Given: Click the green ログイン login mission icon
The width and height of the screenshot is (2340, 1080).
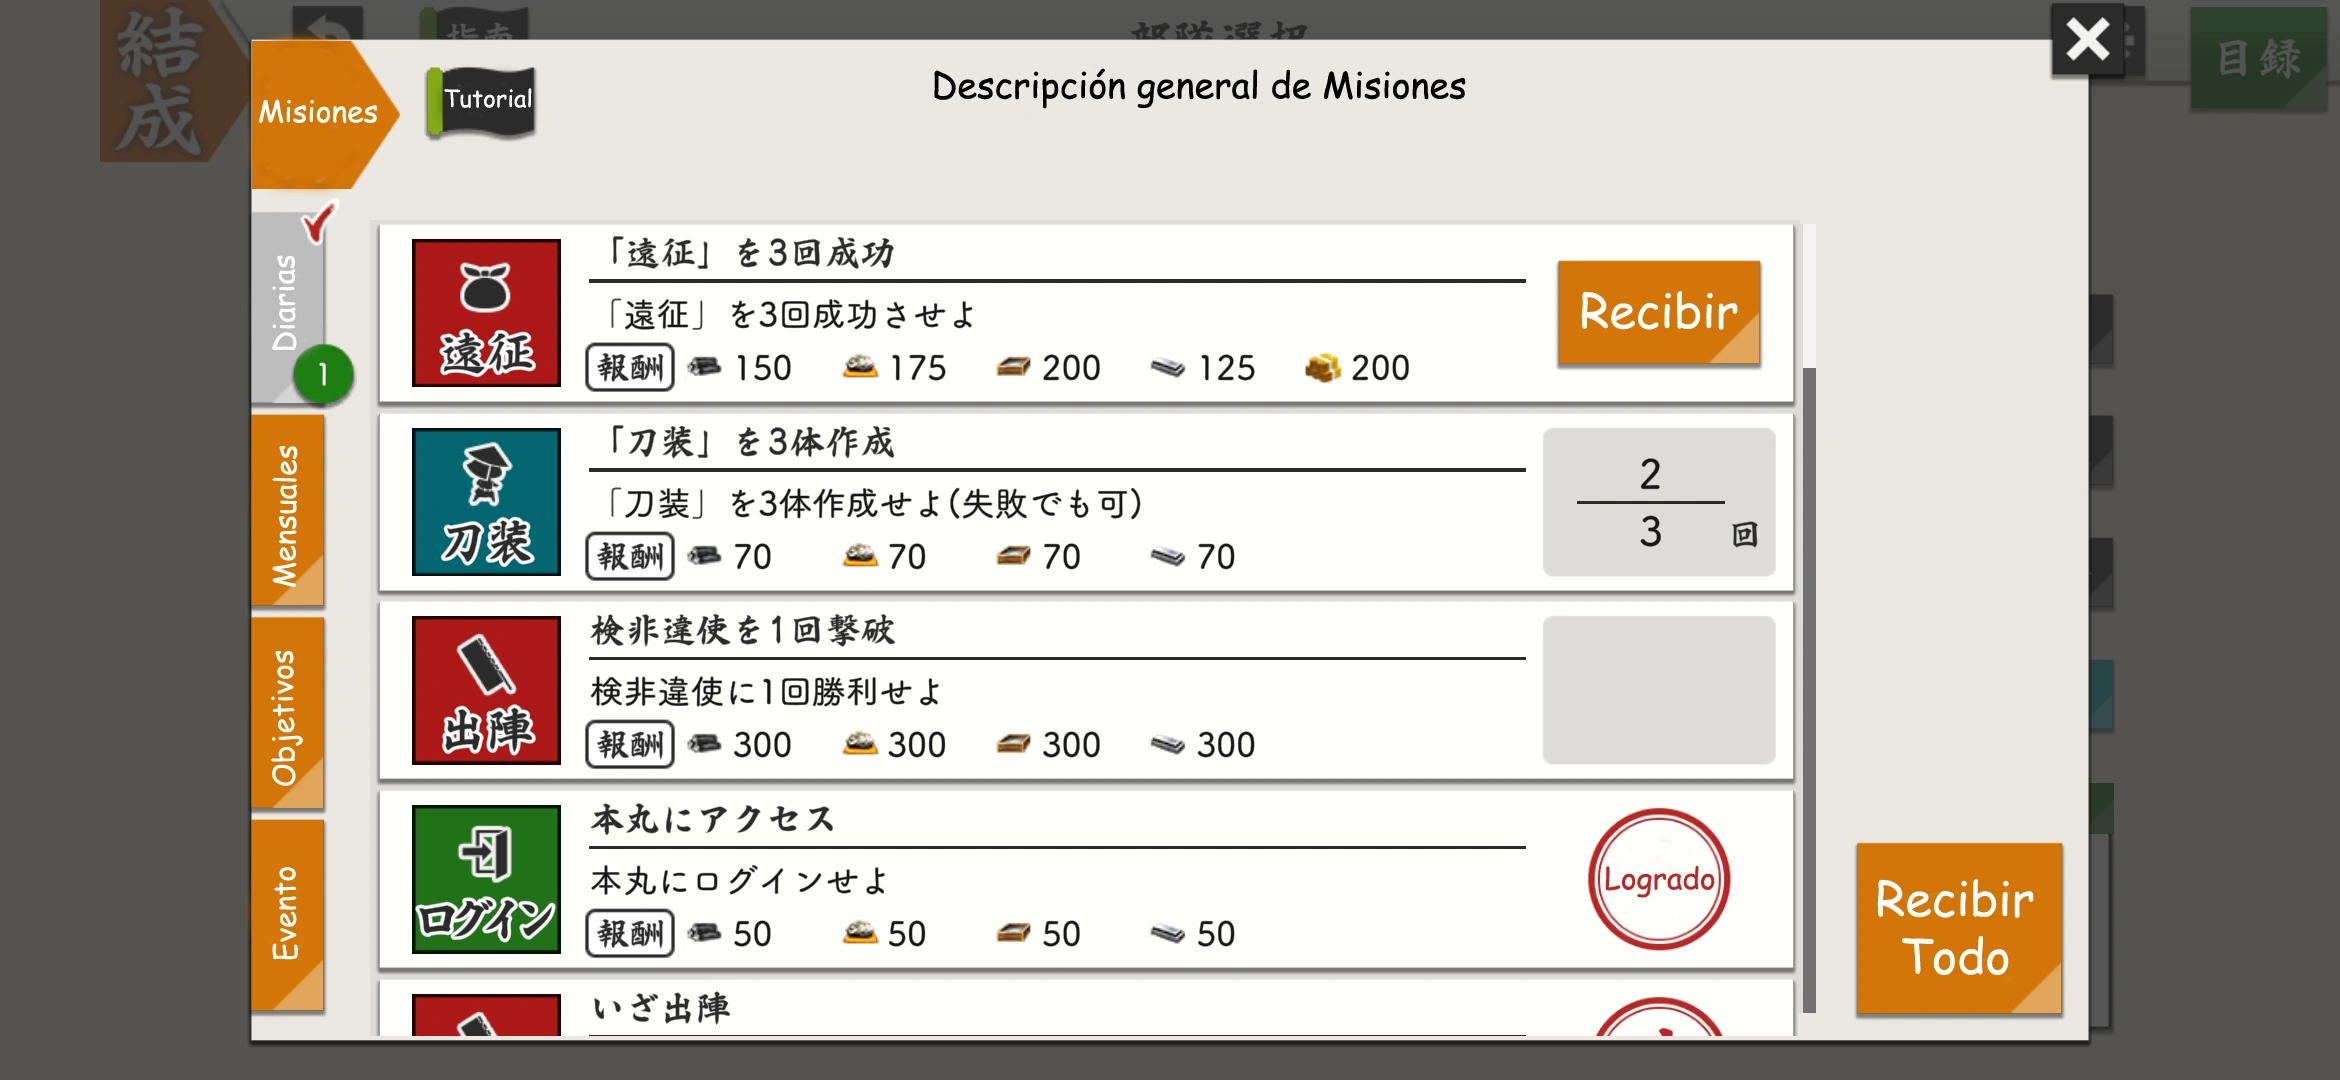Looking at the screenshot, I should [486, 879].
